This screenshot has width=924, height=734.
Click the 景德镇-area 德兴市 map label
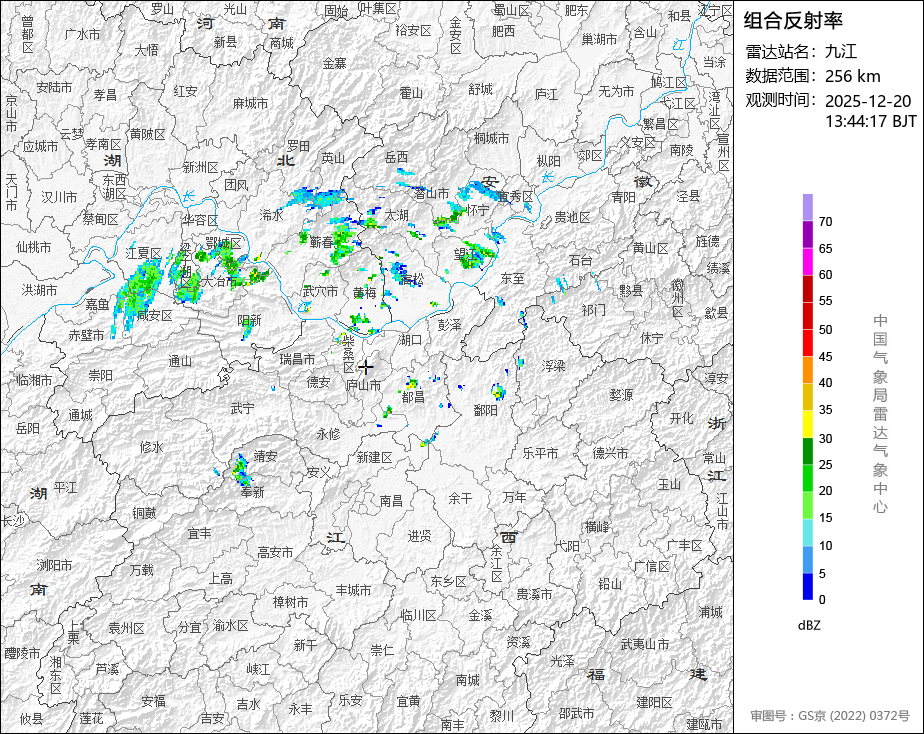610,453
